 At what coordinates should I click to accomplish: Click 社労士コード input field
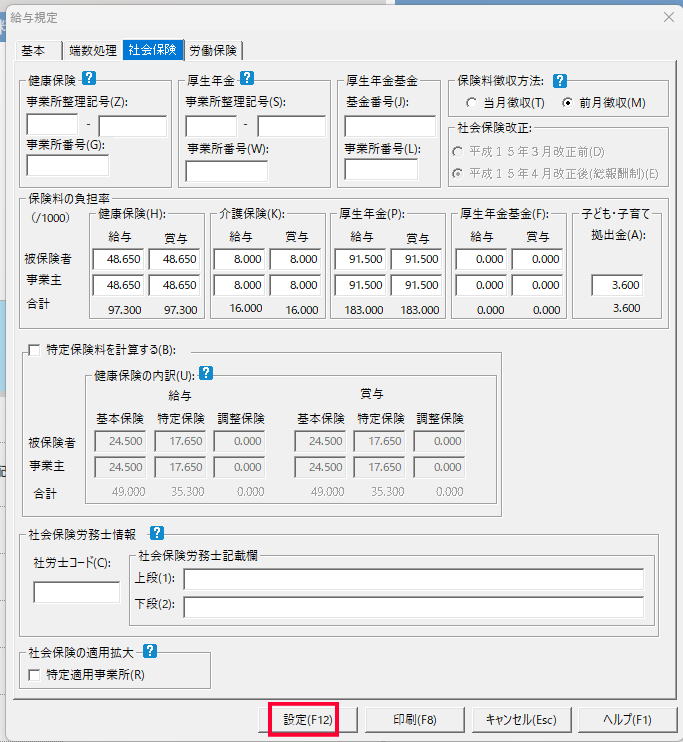[76, 592]
